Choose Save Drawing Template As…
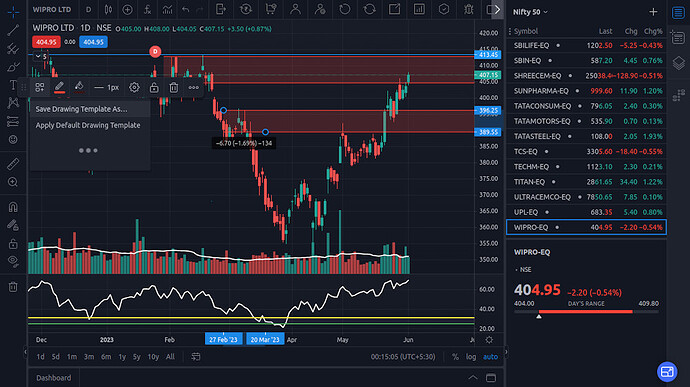The image size is (690, 387). 81,109
